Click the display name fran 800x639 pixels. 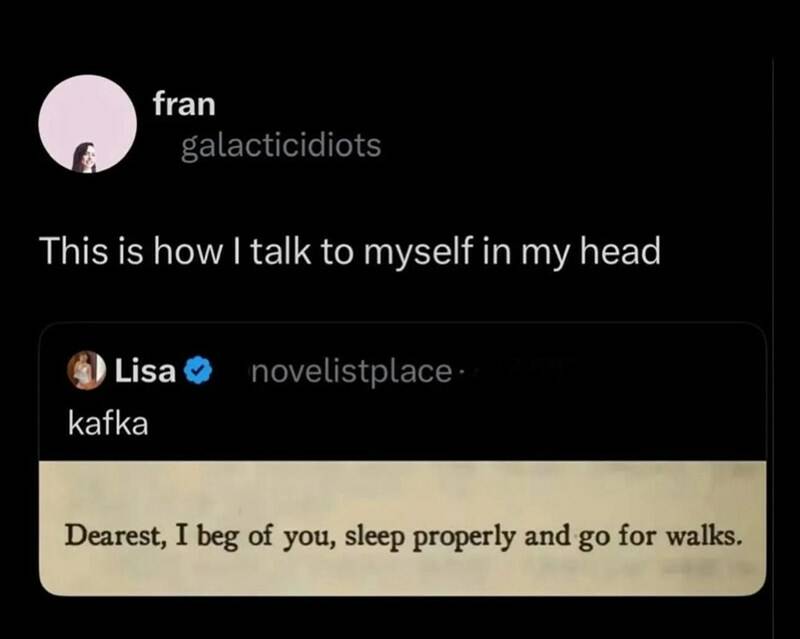coord(184,104)
